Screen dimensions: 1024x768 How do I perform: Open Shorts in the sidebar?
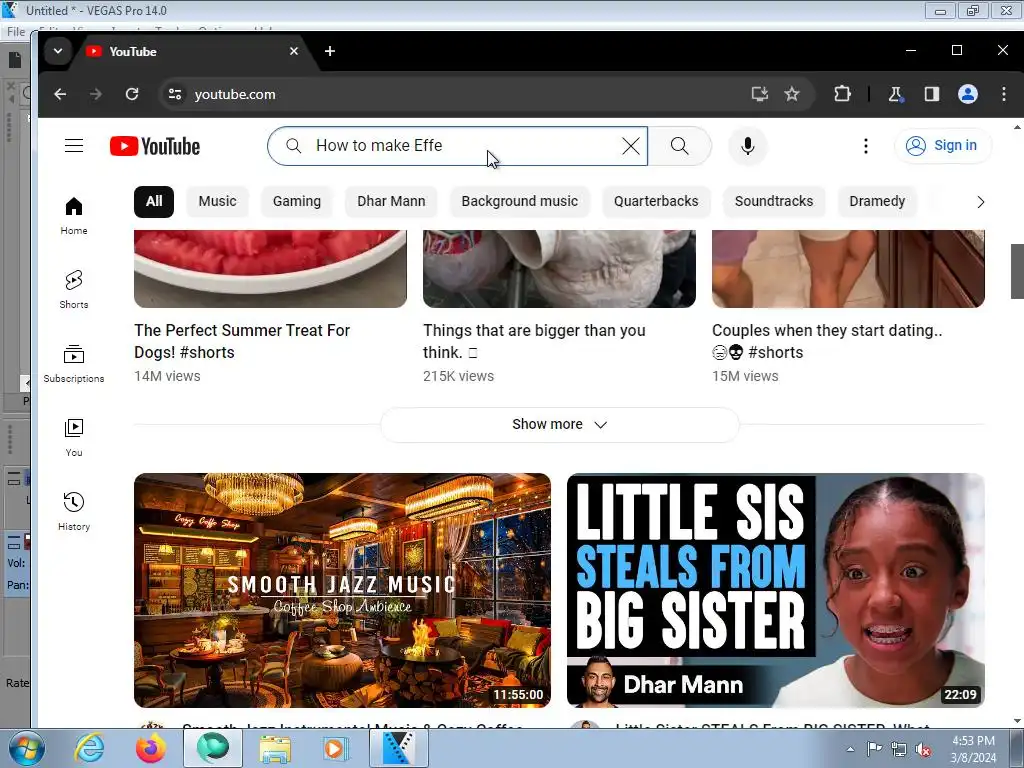click(x=74, y=289)
